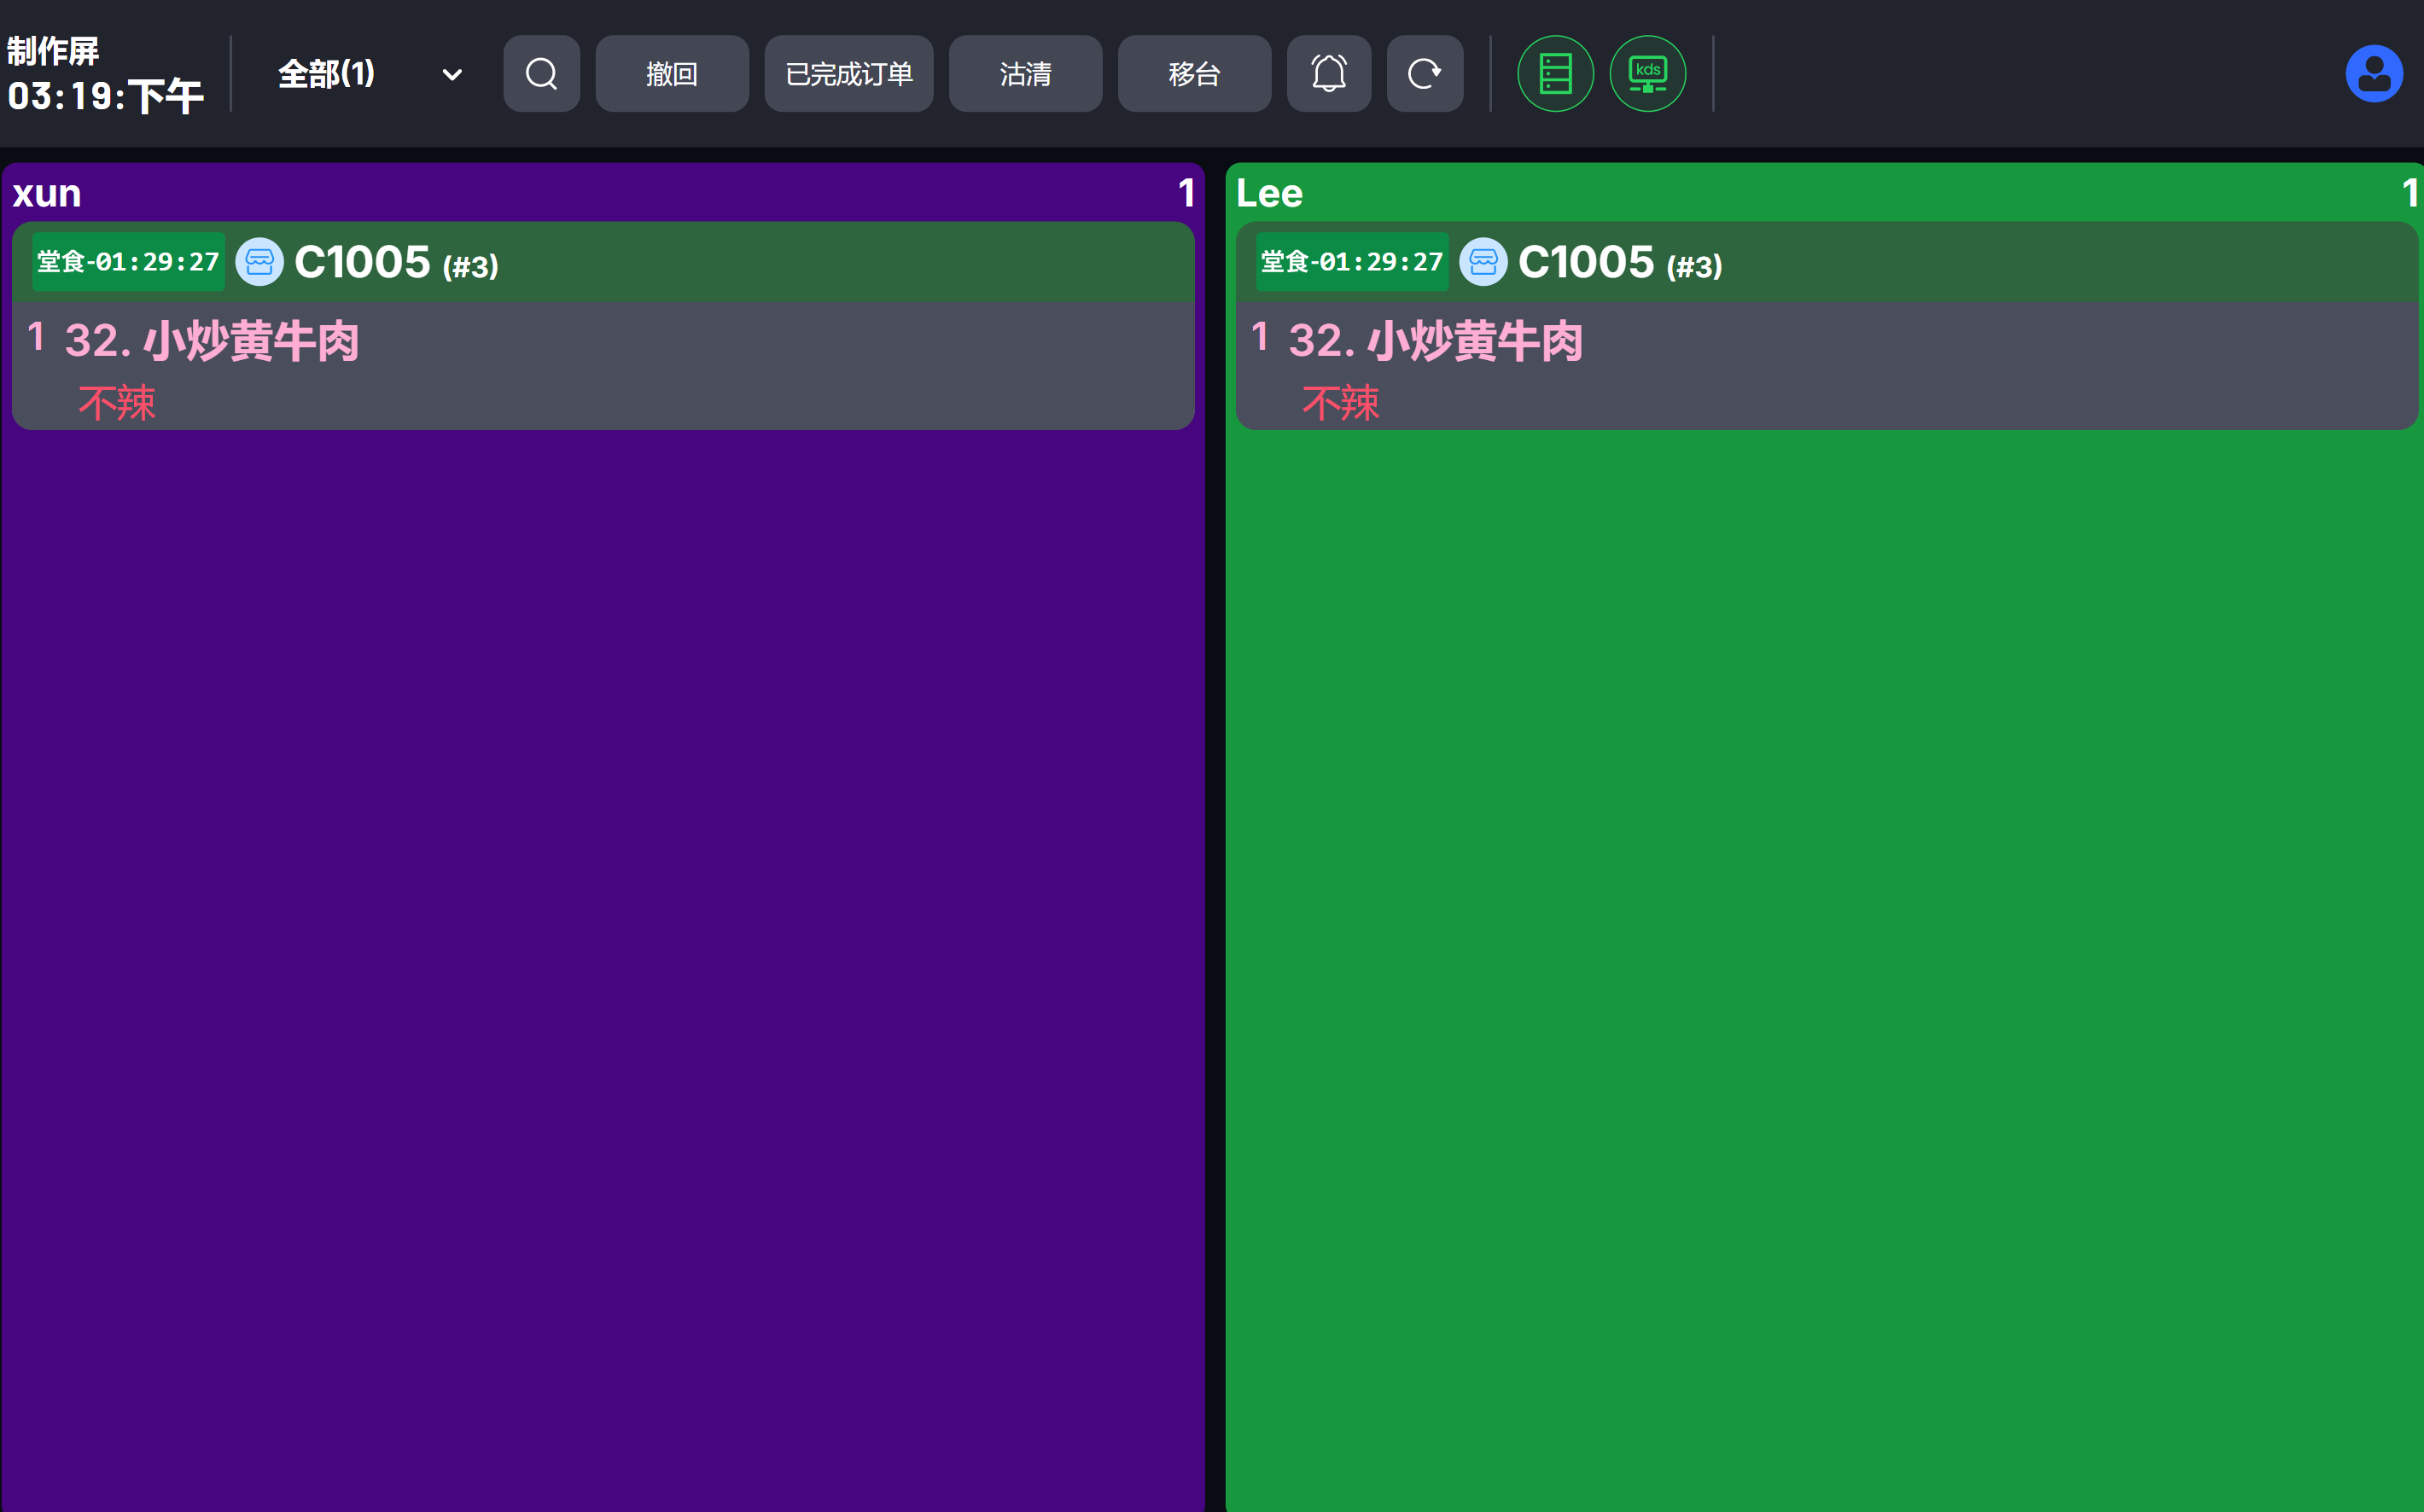Click the refresh arrow icon

tap(1424, 74)
